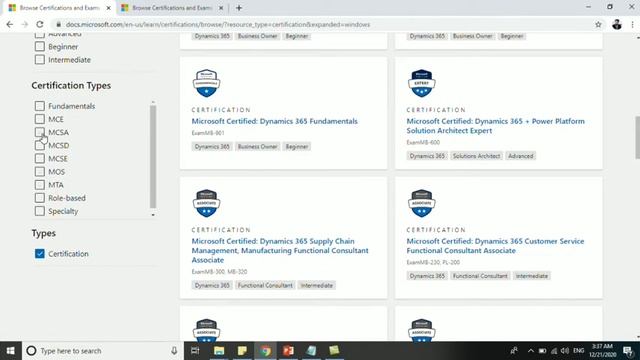Click Supply Chain Management Associate badge

pyautogui.click(x=207, y=203)
